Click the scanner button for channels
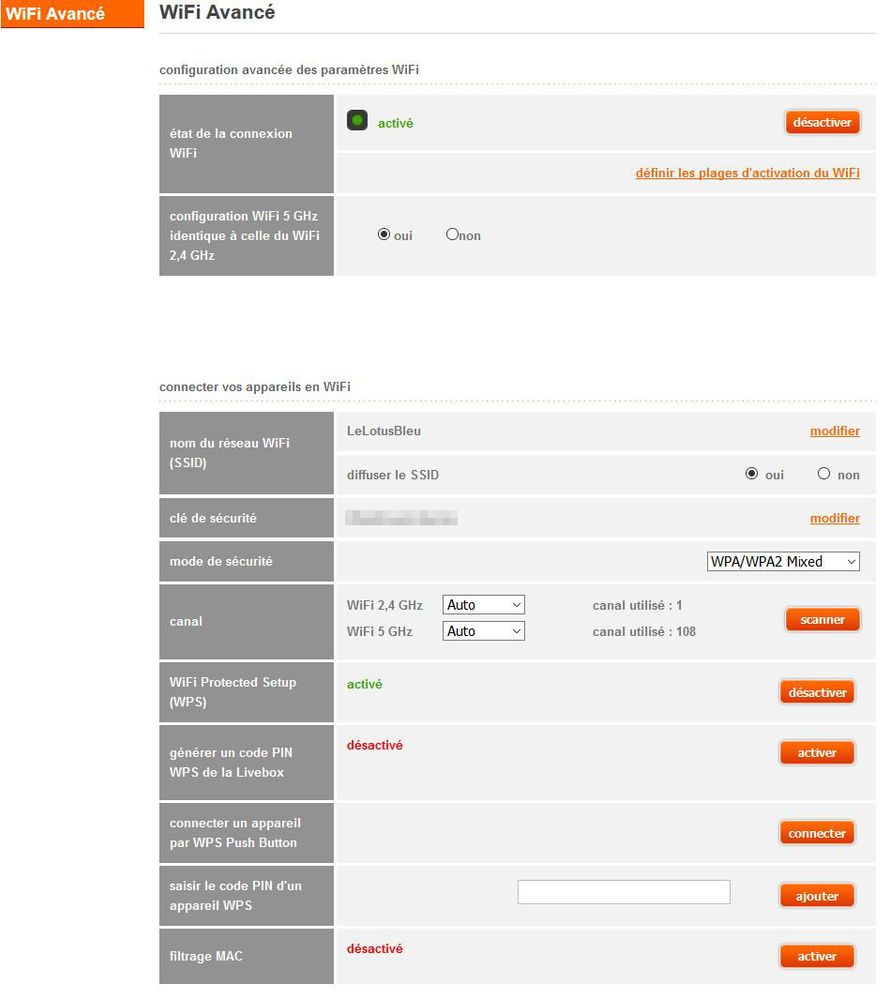Screen dimensions: 889x999 tap(822, 619)
